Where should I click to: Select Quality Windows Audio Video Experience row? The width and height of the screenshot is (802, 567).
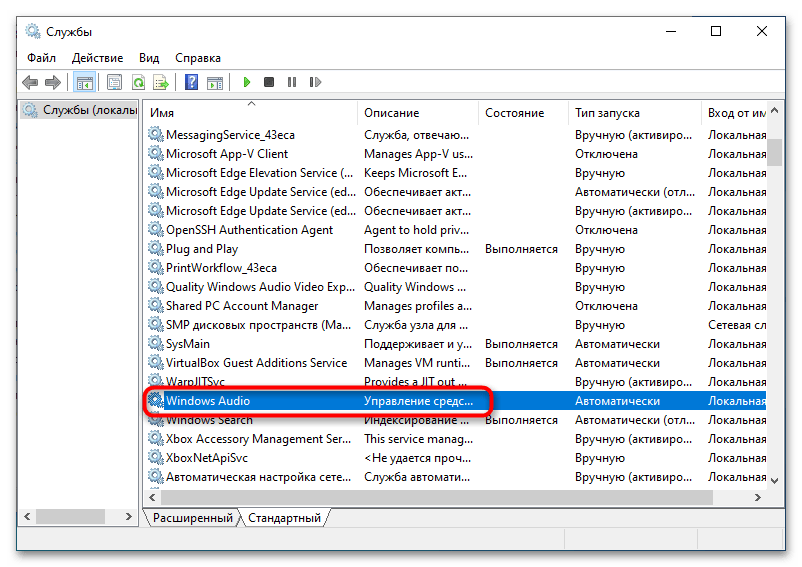[455, 287]
